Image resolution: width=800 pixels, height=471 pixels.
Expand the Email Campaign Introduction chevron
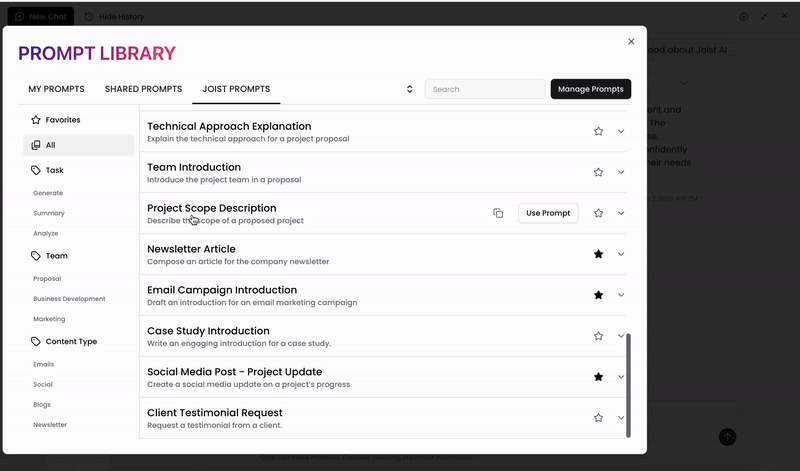[x=621, y=295]
